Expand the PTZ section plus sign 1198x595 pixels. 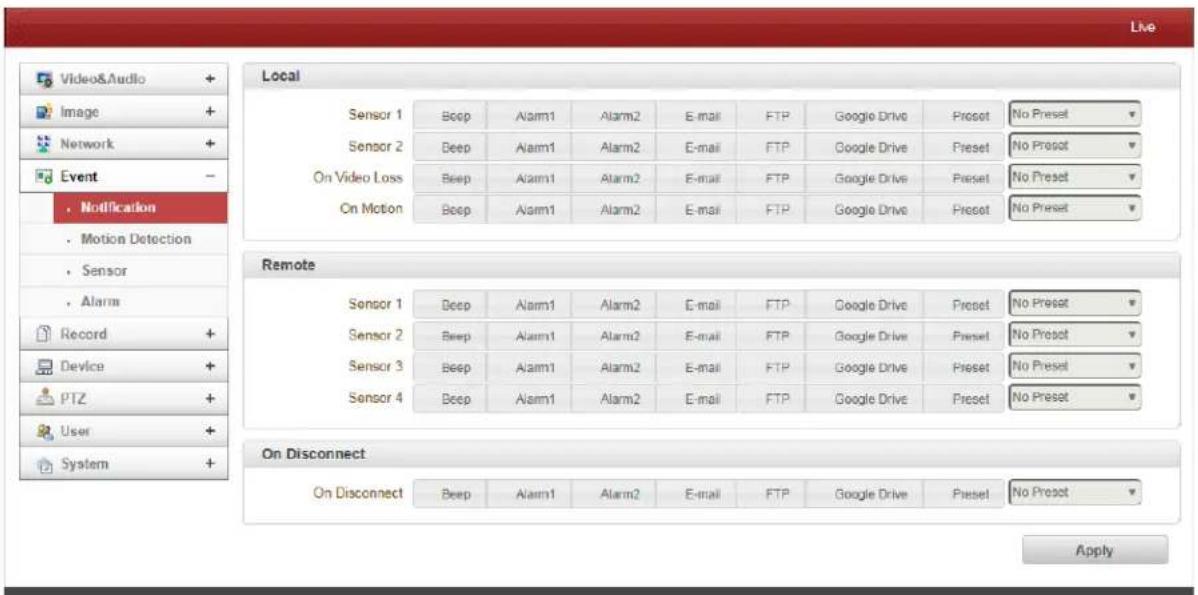pyautogui.click(x=210, y=399)
